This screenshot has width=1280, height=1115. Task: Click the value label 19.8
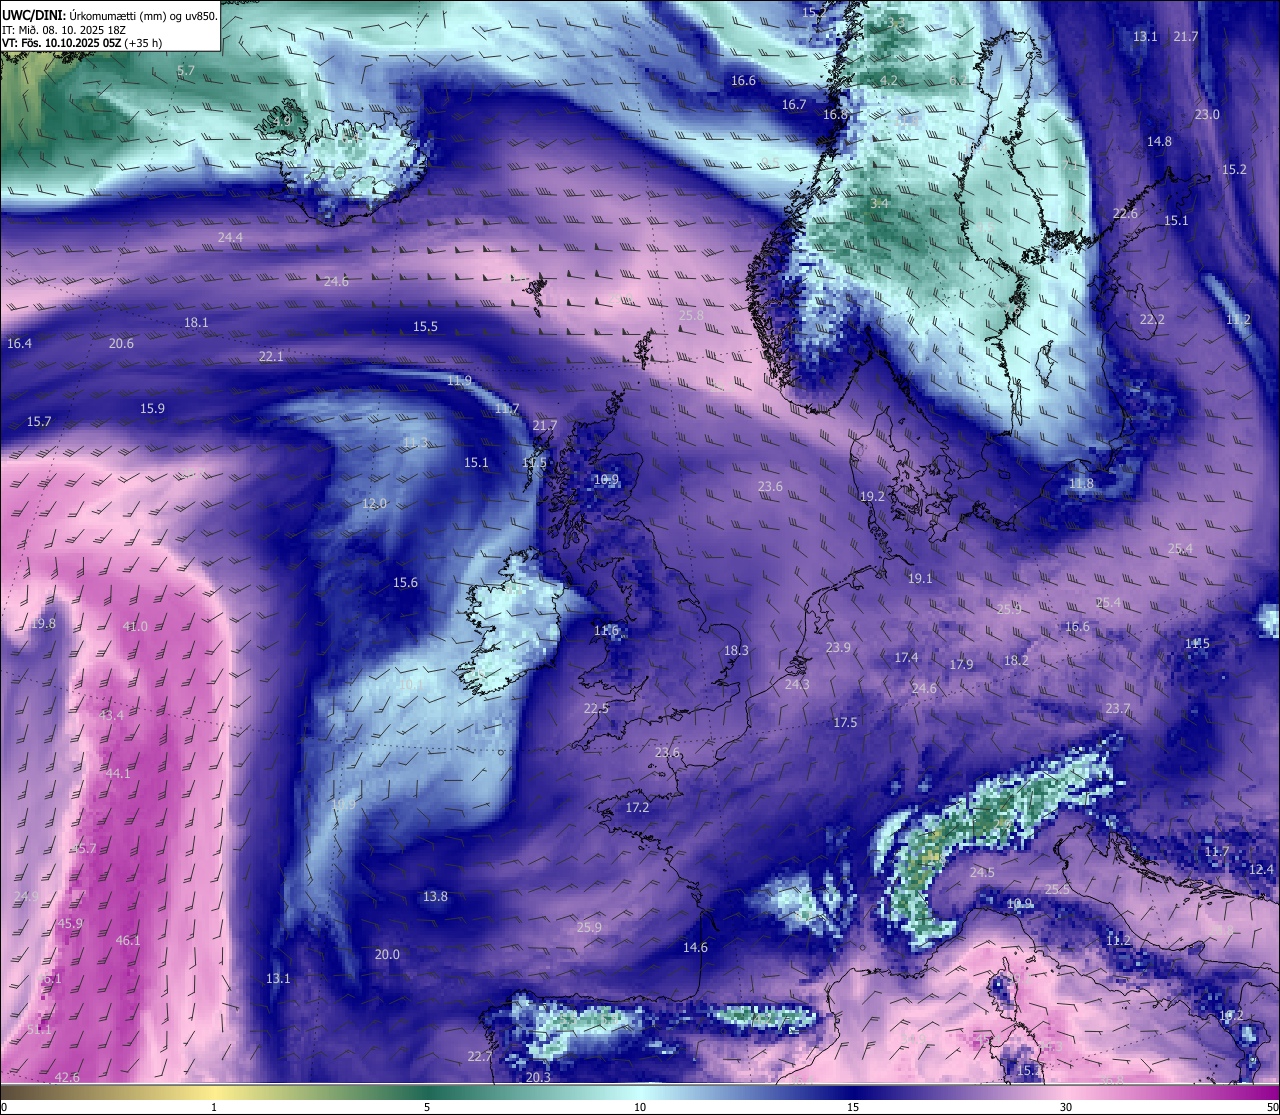tap(43, 623)
